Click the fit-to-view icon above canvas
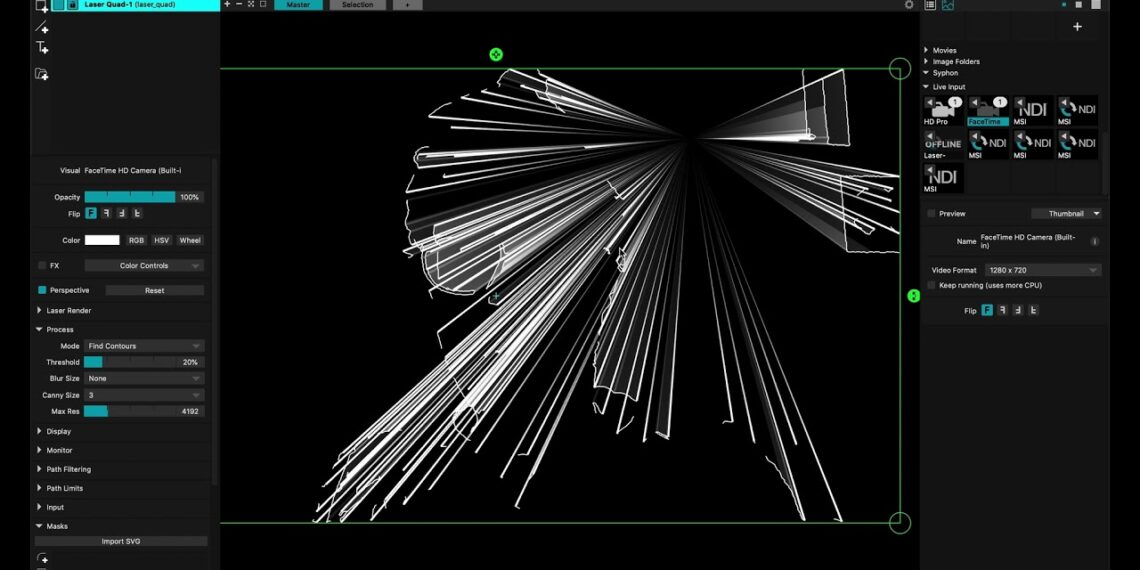The image size is (1140, 570). click(x=251, y=5)
